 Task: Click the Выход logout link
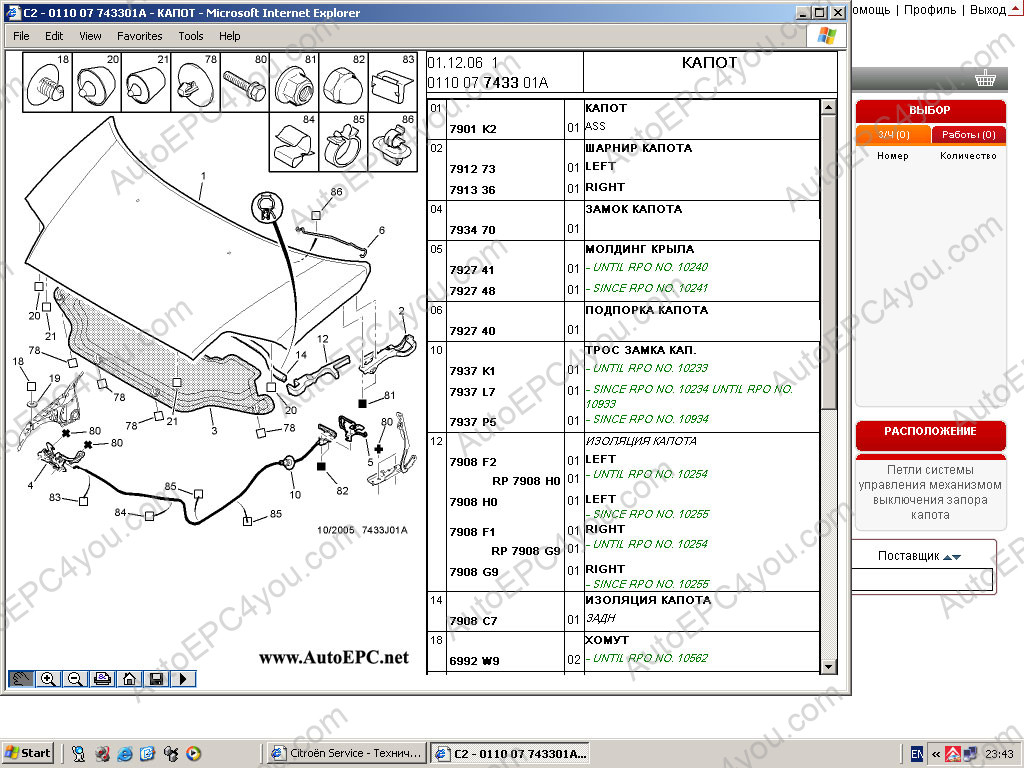pyautogui.click(x=988, y=10)
